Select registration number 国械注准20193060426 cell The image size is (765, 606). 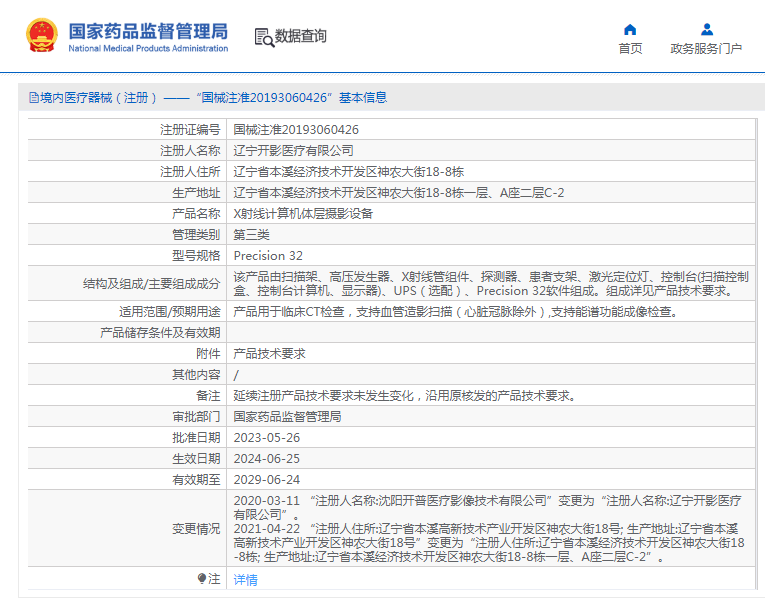click(x=296, y=130)
